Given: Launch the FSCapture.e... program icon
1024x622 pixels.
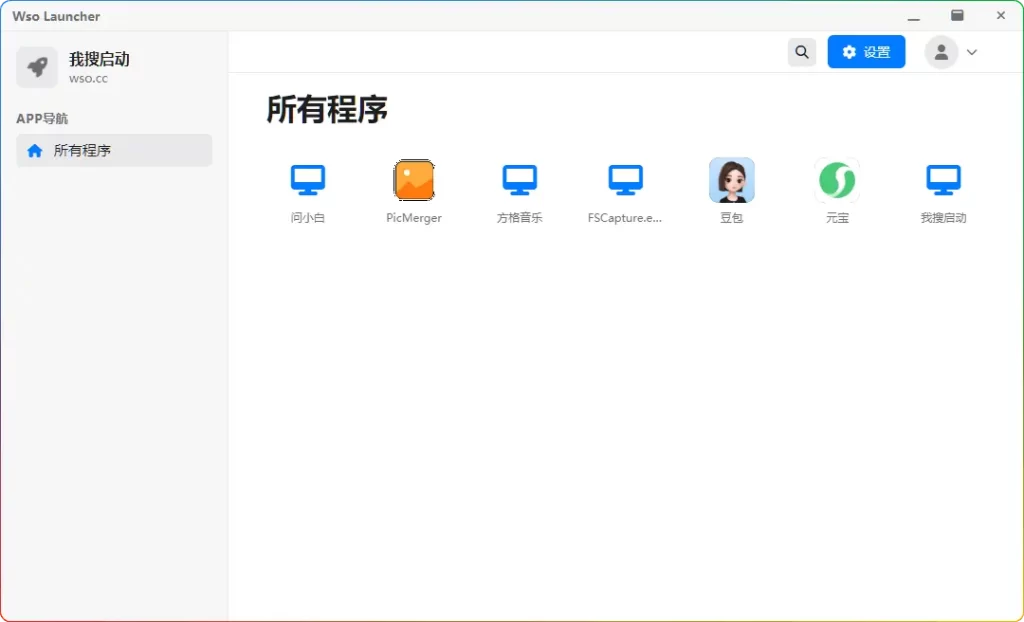Looking at the screenshot, I should click(626, 180).
